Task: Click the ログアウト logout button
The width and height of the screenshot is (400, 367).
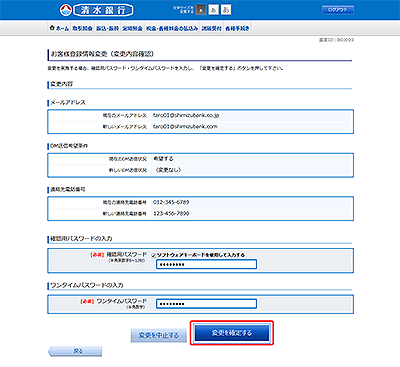Action: click(x=338, y=10)
